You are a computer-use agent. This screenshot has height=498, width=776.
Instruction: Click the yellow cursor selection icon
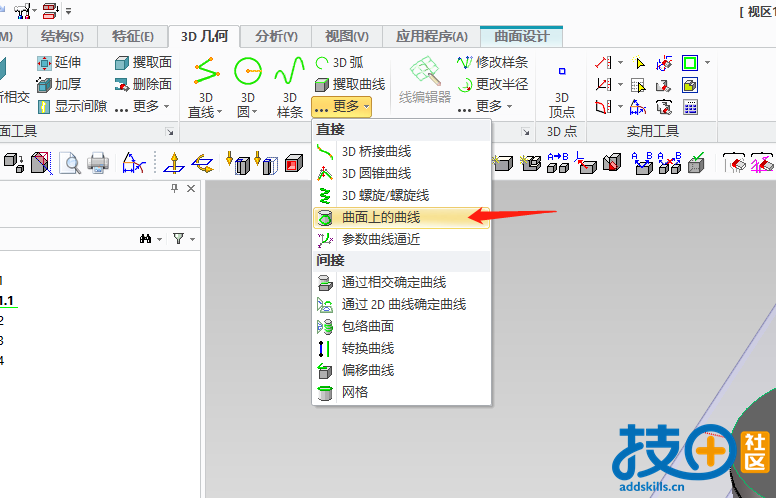point(638,63)
